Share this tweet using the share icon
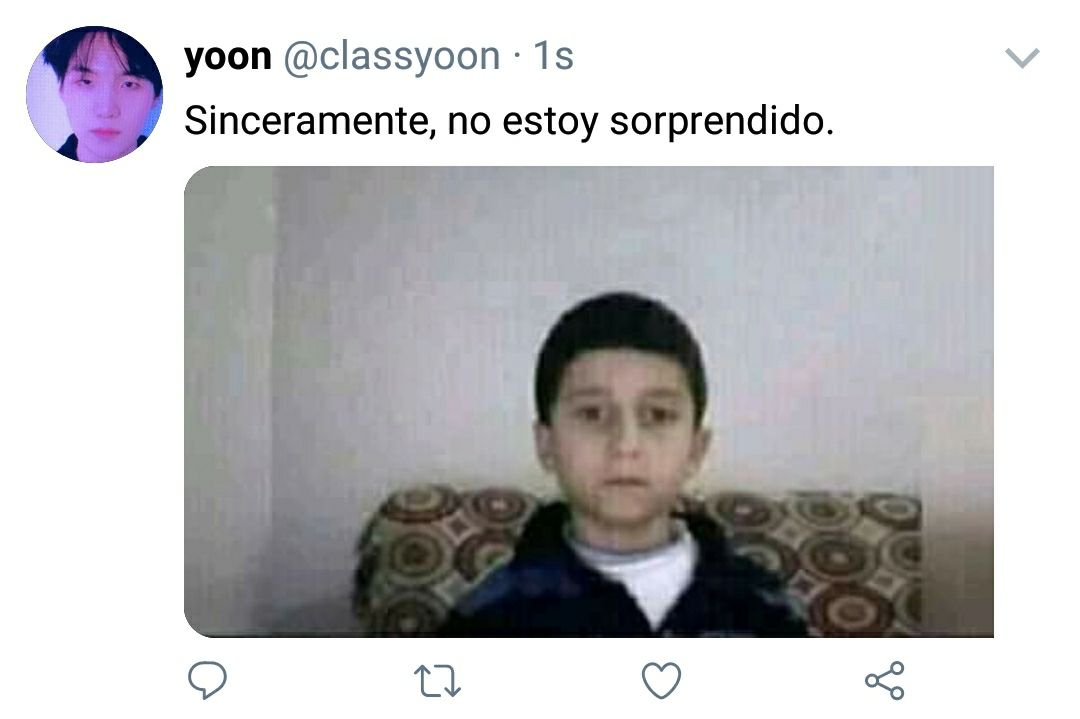1080x719 pixels. [x=885, y=680]
